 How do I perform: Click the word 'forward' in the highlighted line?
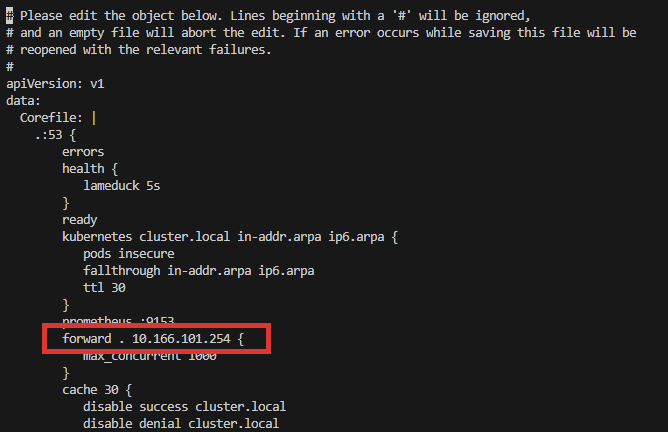[x=87, y=340]
